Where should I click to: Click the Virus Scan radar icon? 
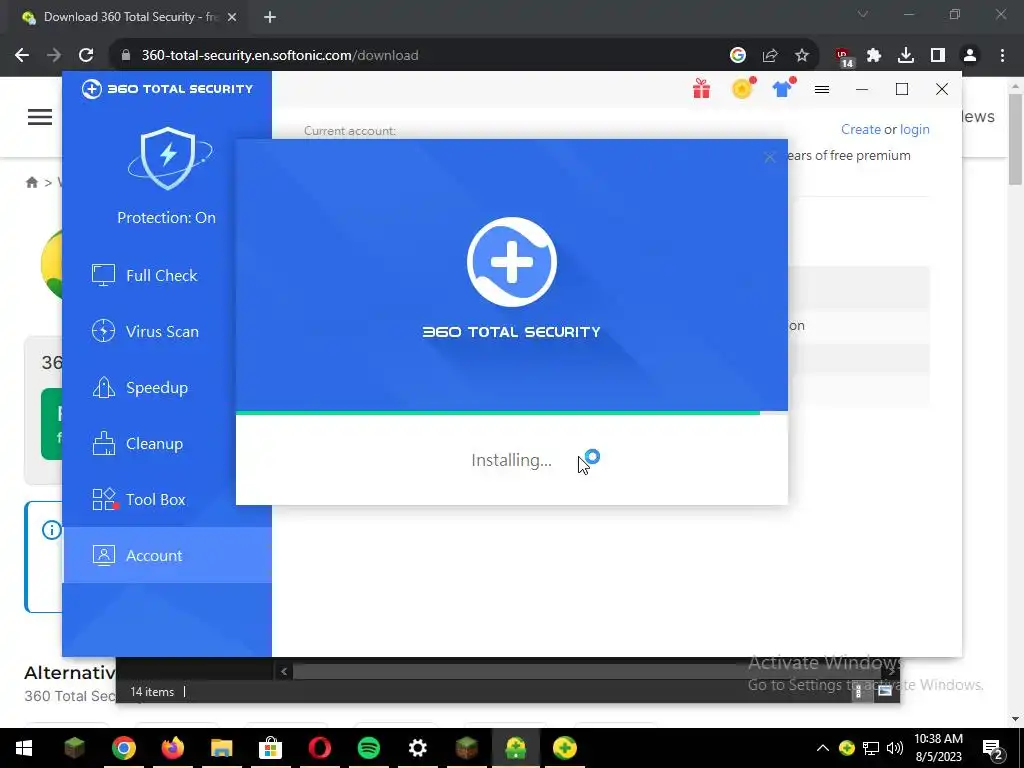tap(103, 331)
